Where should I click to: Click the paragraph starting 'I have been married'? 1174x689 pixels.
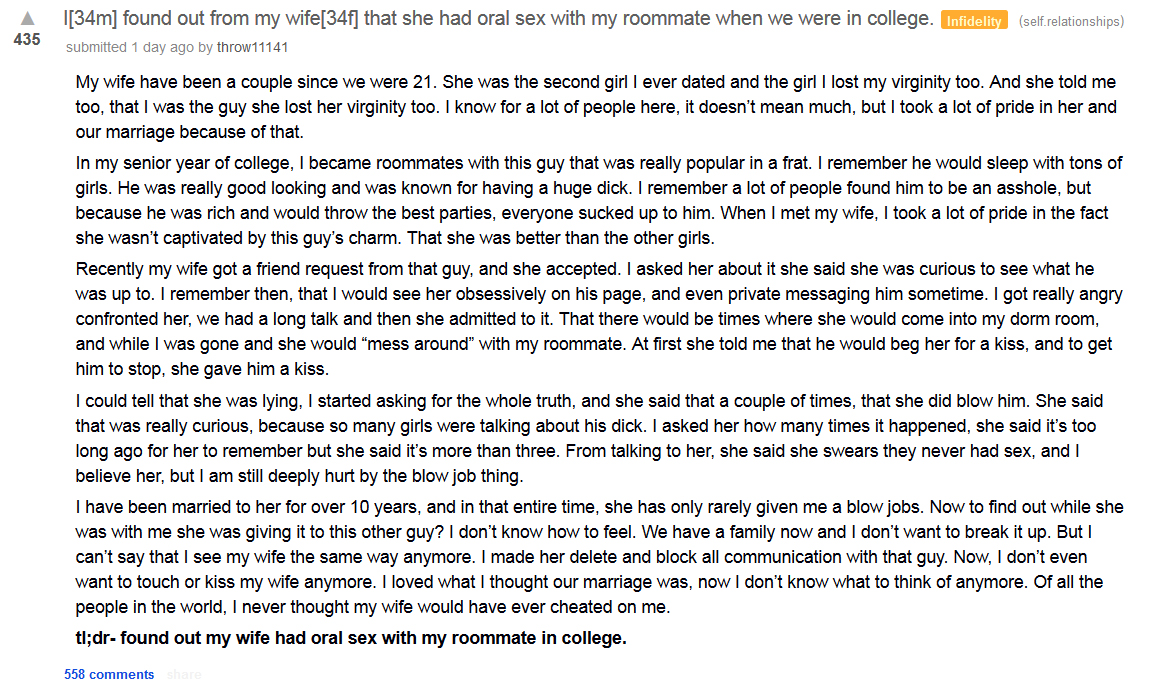click(599, 556)
